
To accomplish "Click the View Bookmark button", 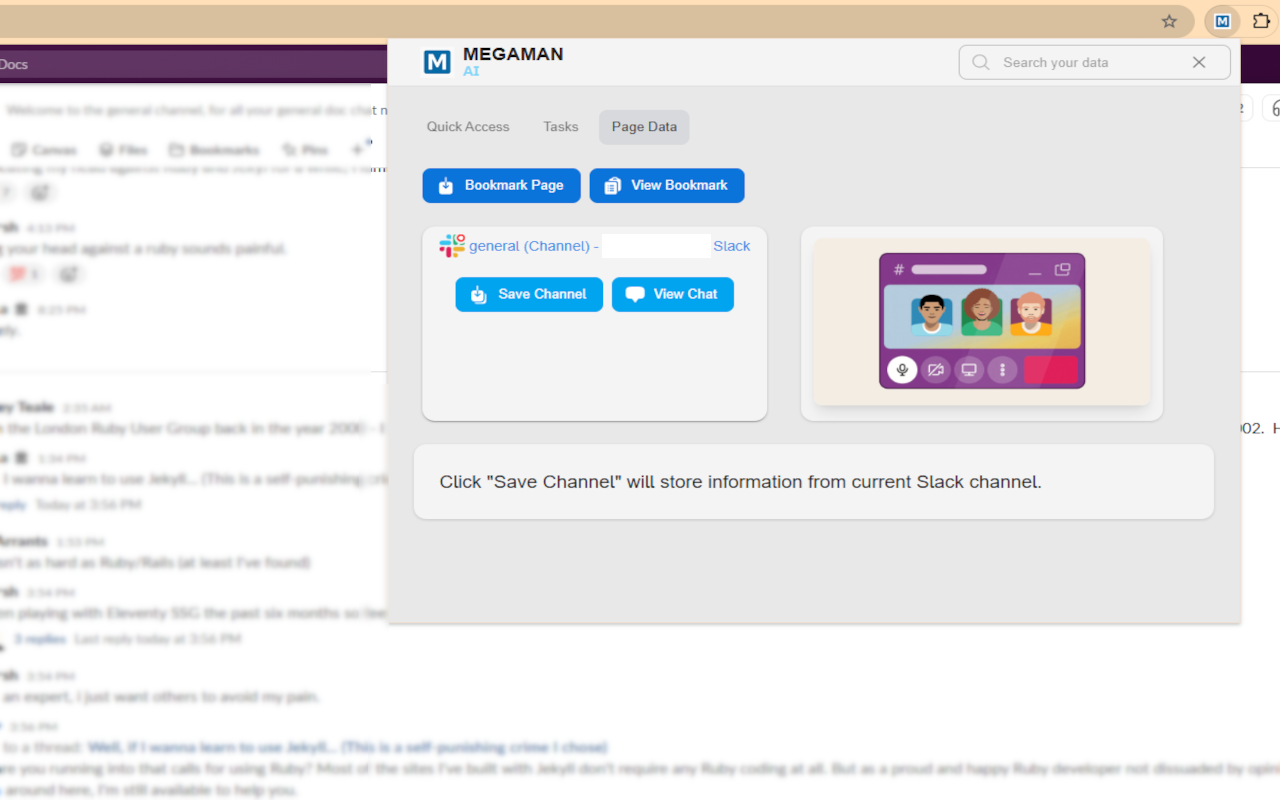I will coord(667,185).
